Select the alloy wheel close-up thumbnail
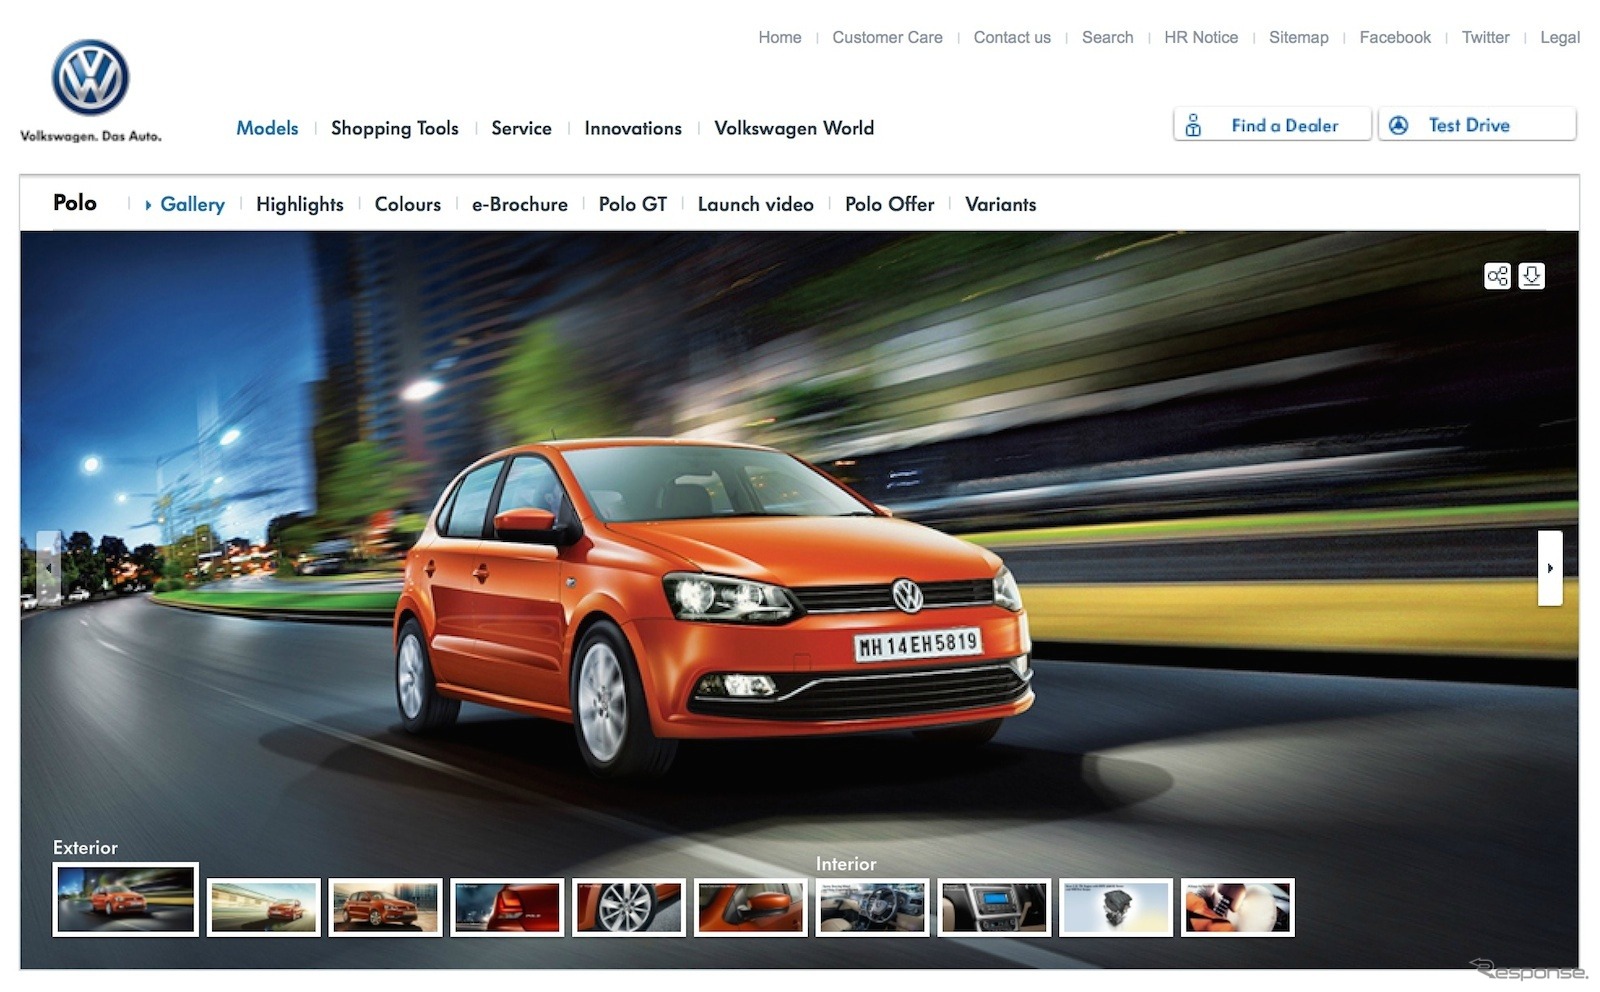The width and height of the screenshot is (1600, 992). coord(629,907)
